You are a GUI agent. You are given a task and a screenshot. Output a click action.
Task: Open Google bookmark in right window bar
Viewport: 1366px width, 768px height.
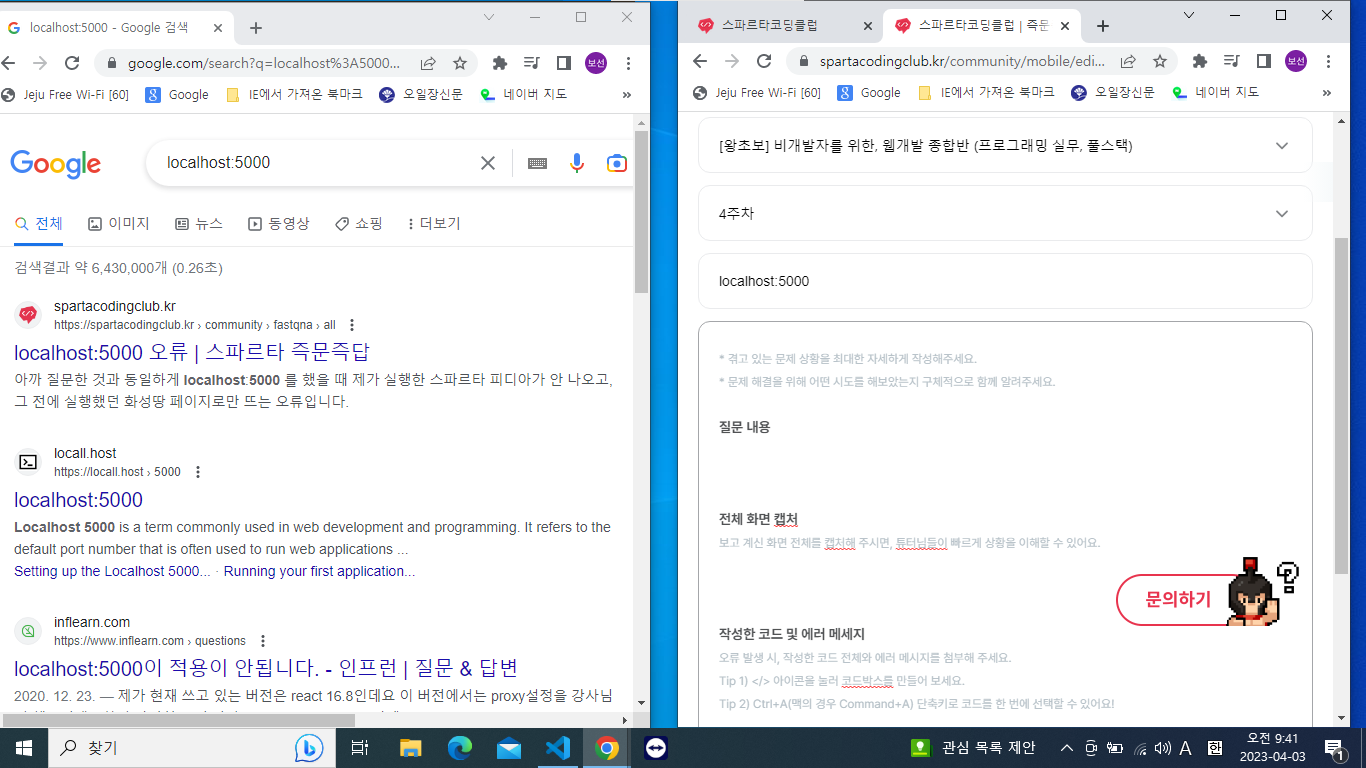tap(869, 93)
